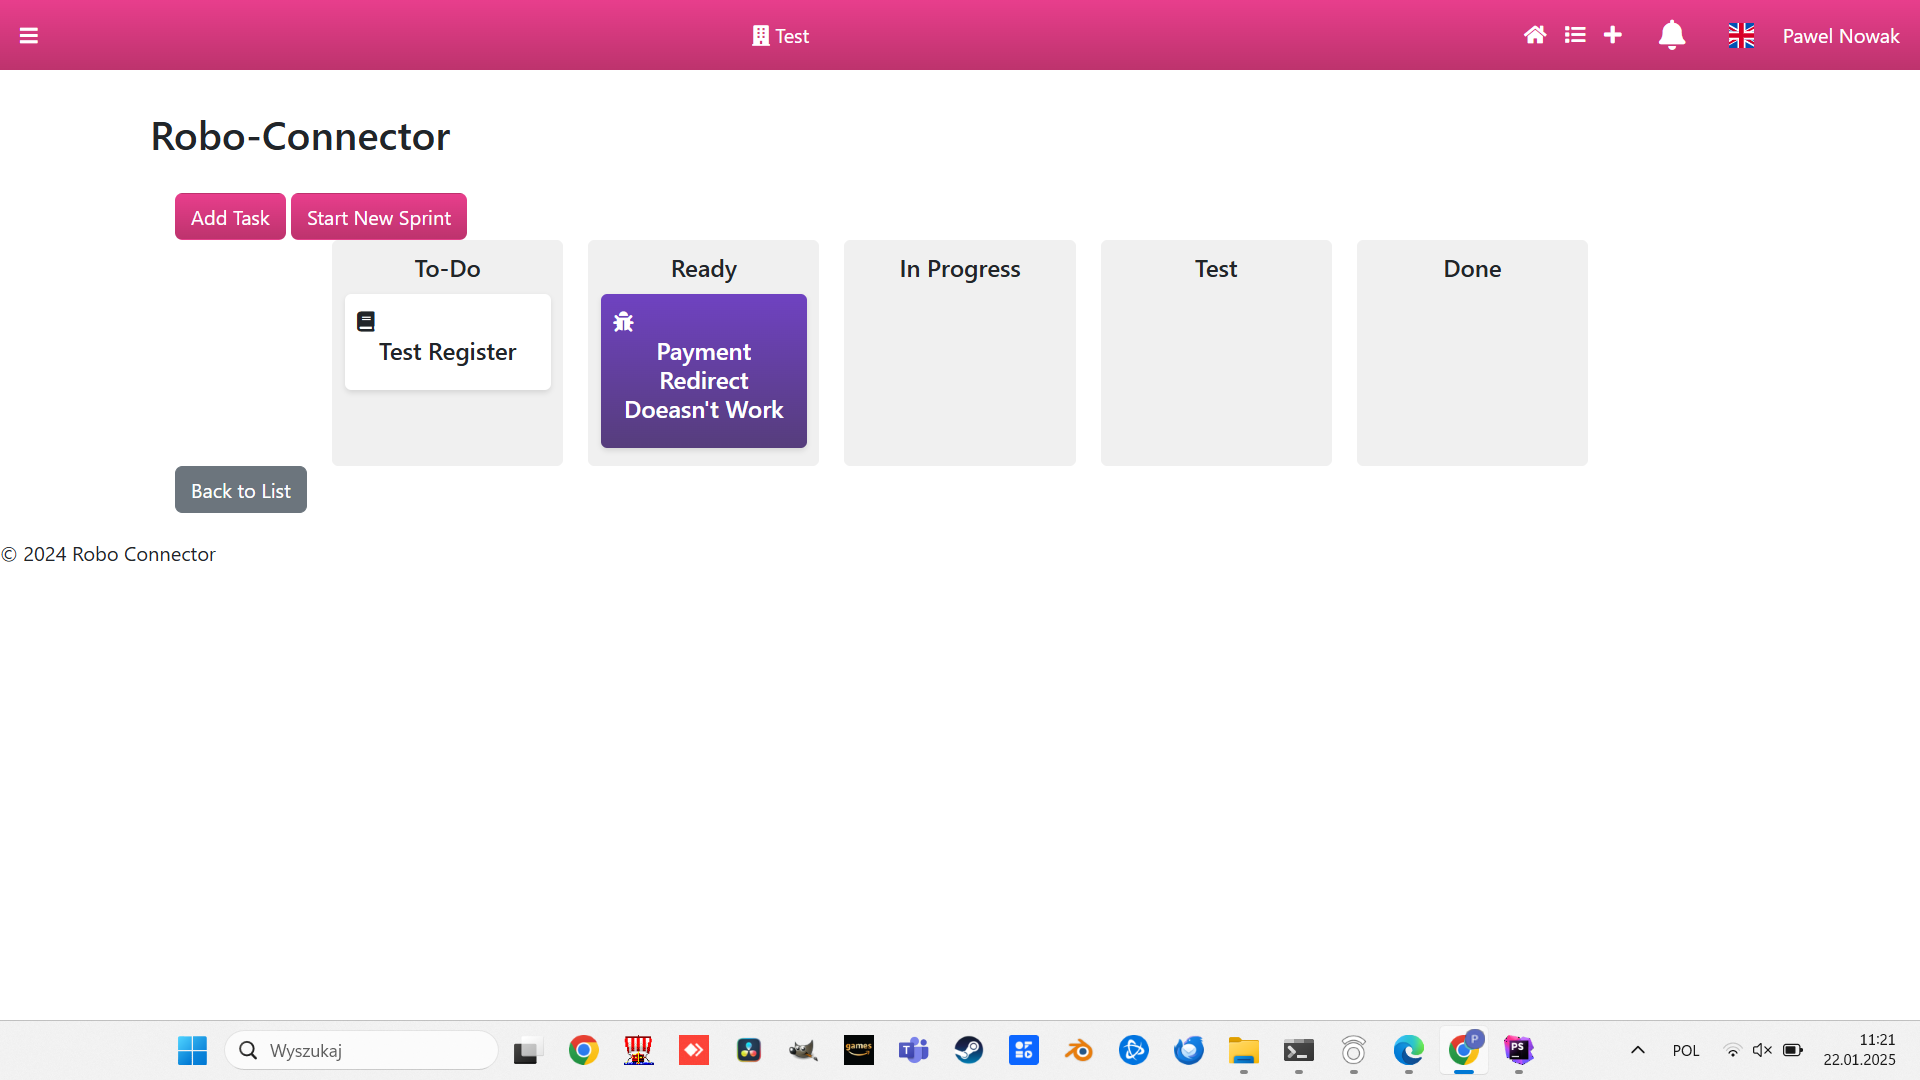This screenshot has height=1080, width=1920.
Task: Open PyCharm from the taskbar
Action: click(1518, 1050)
